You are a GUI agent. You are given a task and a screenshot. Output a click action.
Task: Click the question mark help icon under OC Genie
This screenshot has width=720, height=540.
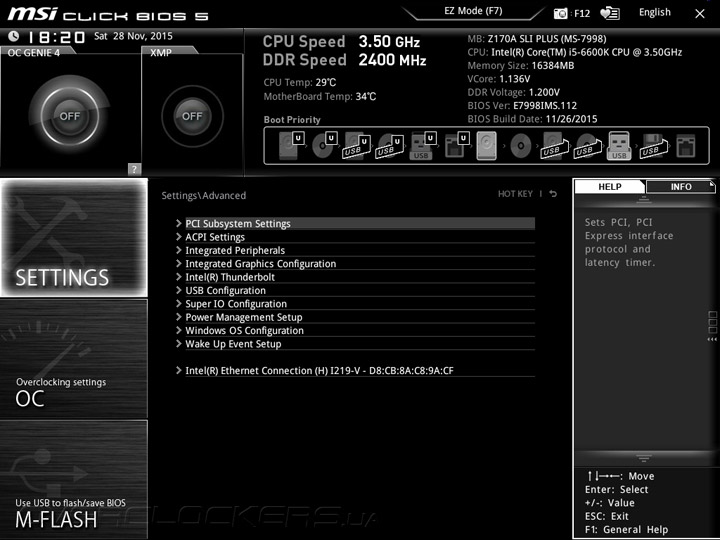coord(134,169)
